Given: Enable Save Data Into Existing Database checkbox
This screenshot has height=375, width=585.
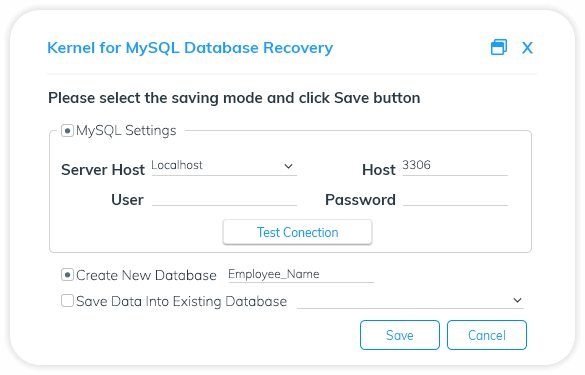Looking at the screenshot, I should tap(67, 301).
